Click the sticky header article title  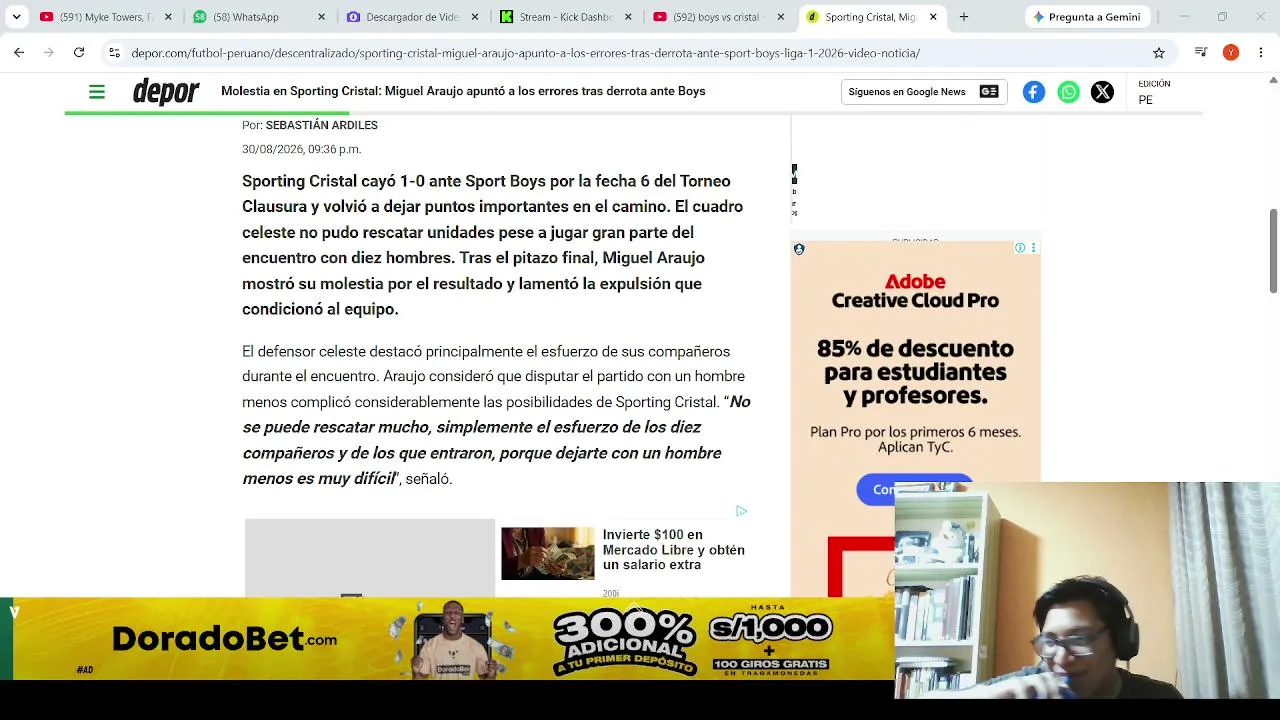coord(463,91)
